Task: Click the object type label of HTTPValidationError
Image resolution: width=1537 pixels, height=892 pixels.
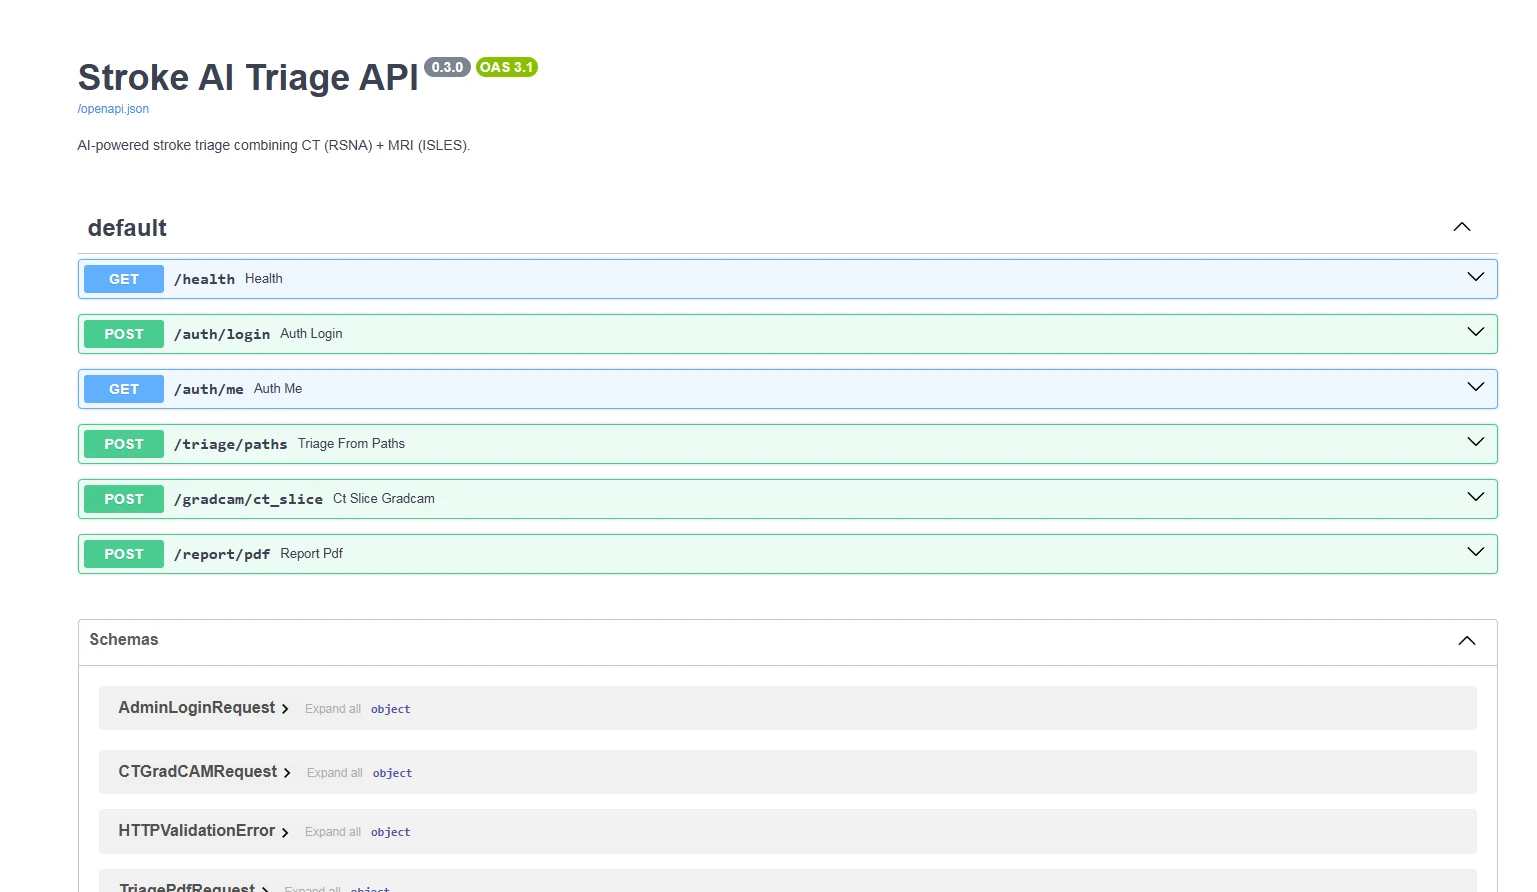Action: pyautogui.click(x=391, y=832)
